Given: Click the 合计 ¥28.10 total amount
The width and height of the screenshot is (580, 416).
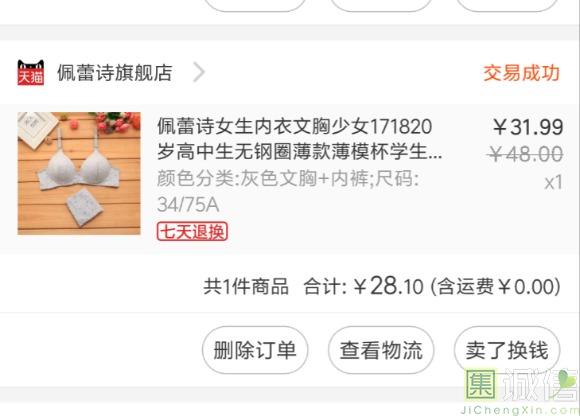Looking at the screenshot, I should 363,286.
